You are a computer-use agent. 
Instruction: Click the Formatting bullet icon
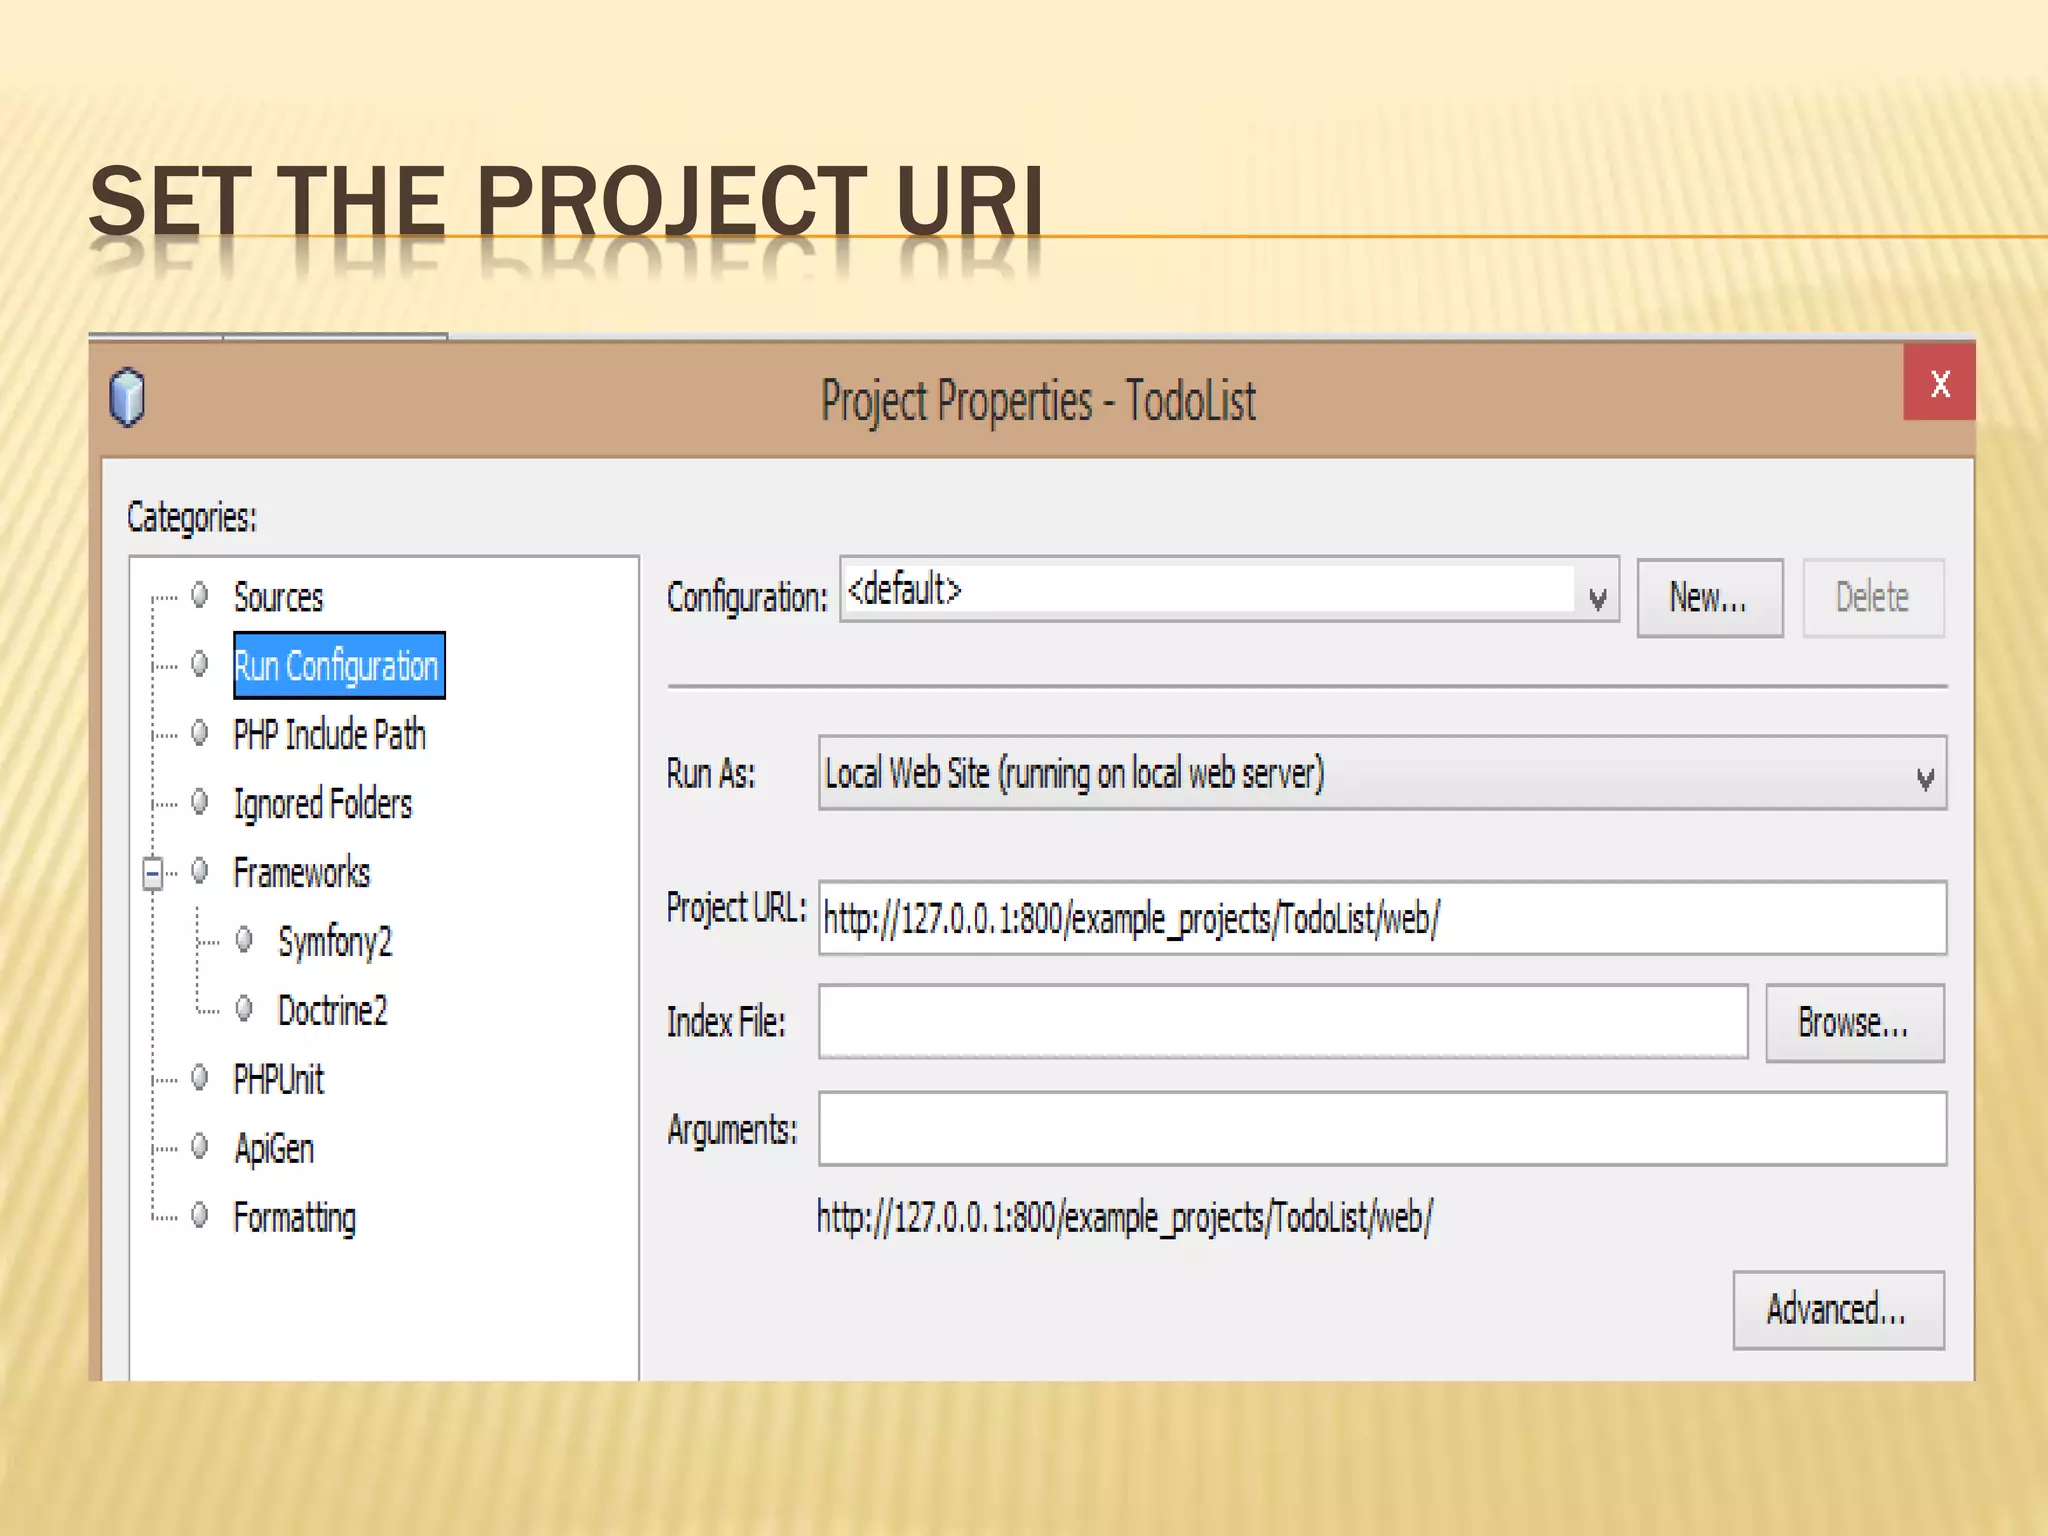click(x=200, y=1216)
